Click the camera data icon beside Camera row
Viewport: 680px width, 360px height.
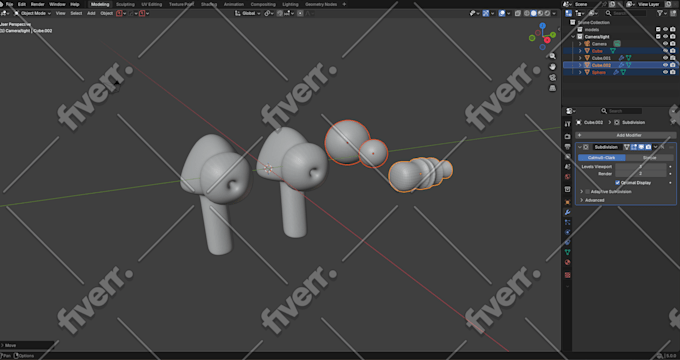click(x=617, y=44)
